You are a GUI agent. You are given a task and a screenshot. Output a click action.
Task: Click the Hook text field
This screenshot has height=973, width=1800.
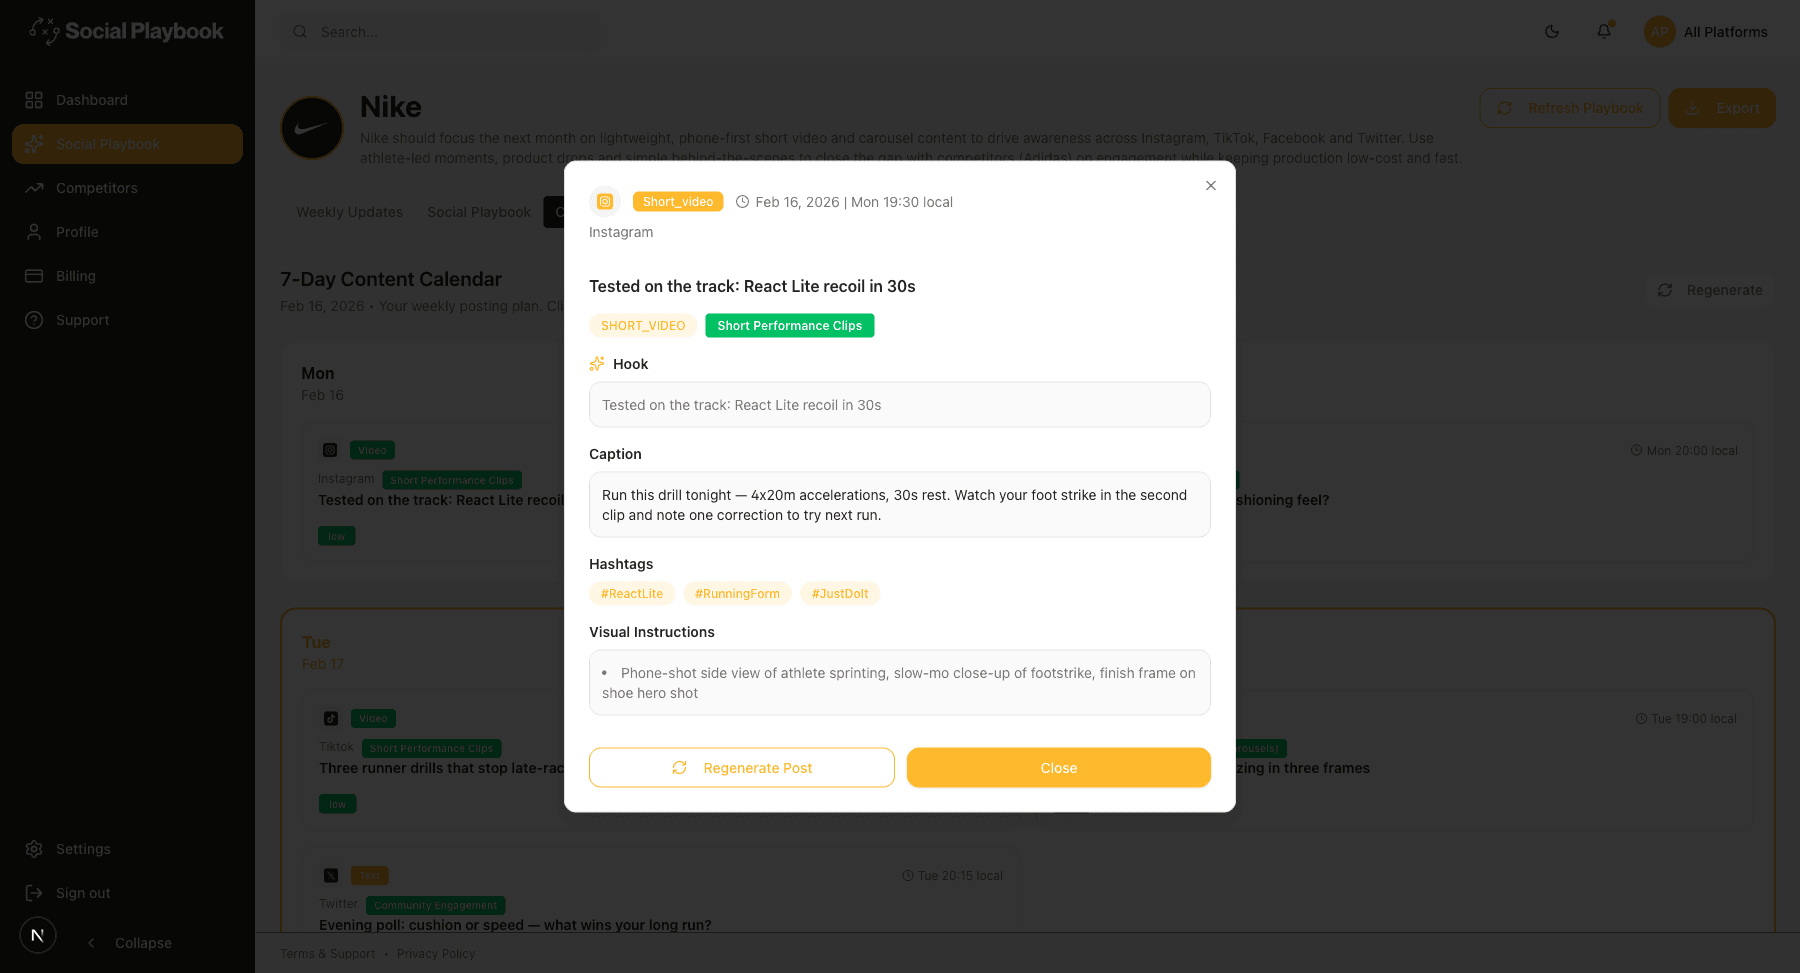click(900, 405)
